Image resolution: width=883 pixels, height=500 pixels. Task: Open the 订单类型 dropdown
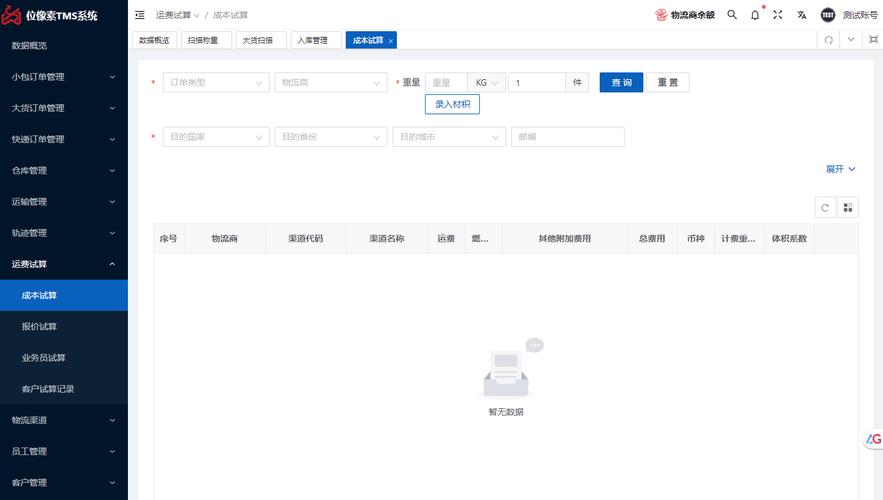pyautogui.click(x=216, y=82)
